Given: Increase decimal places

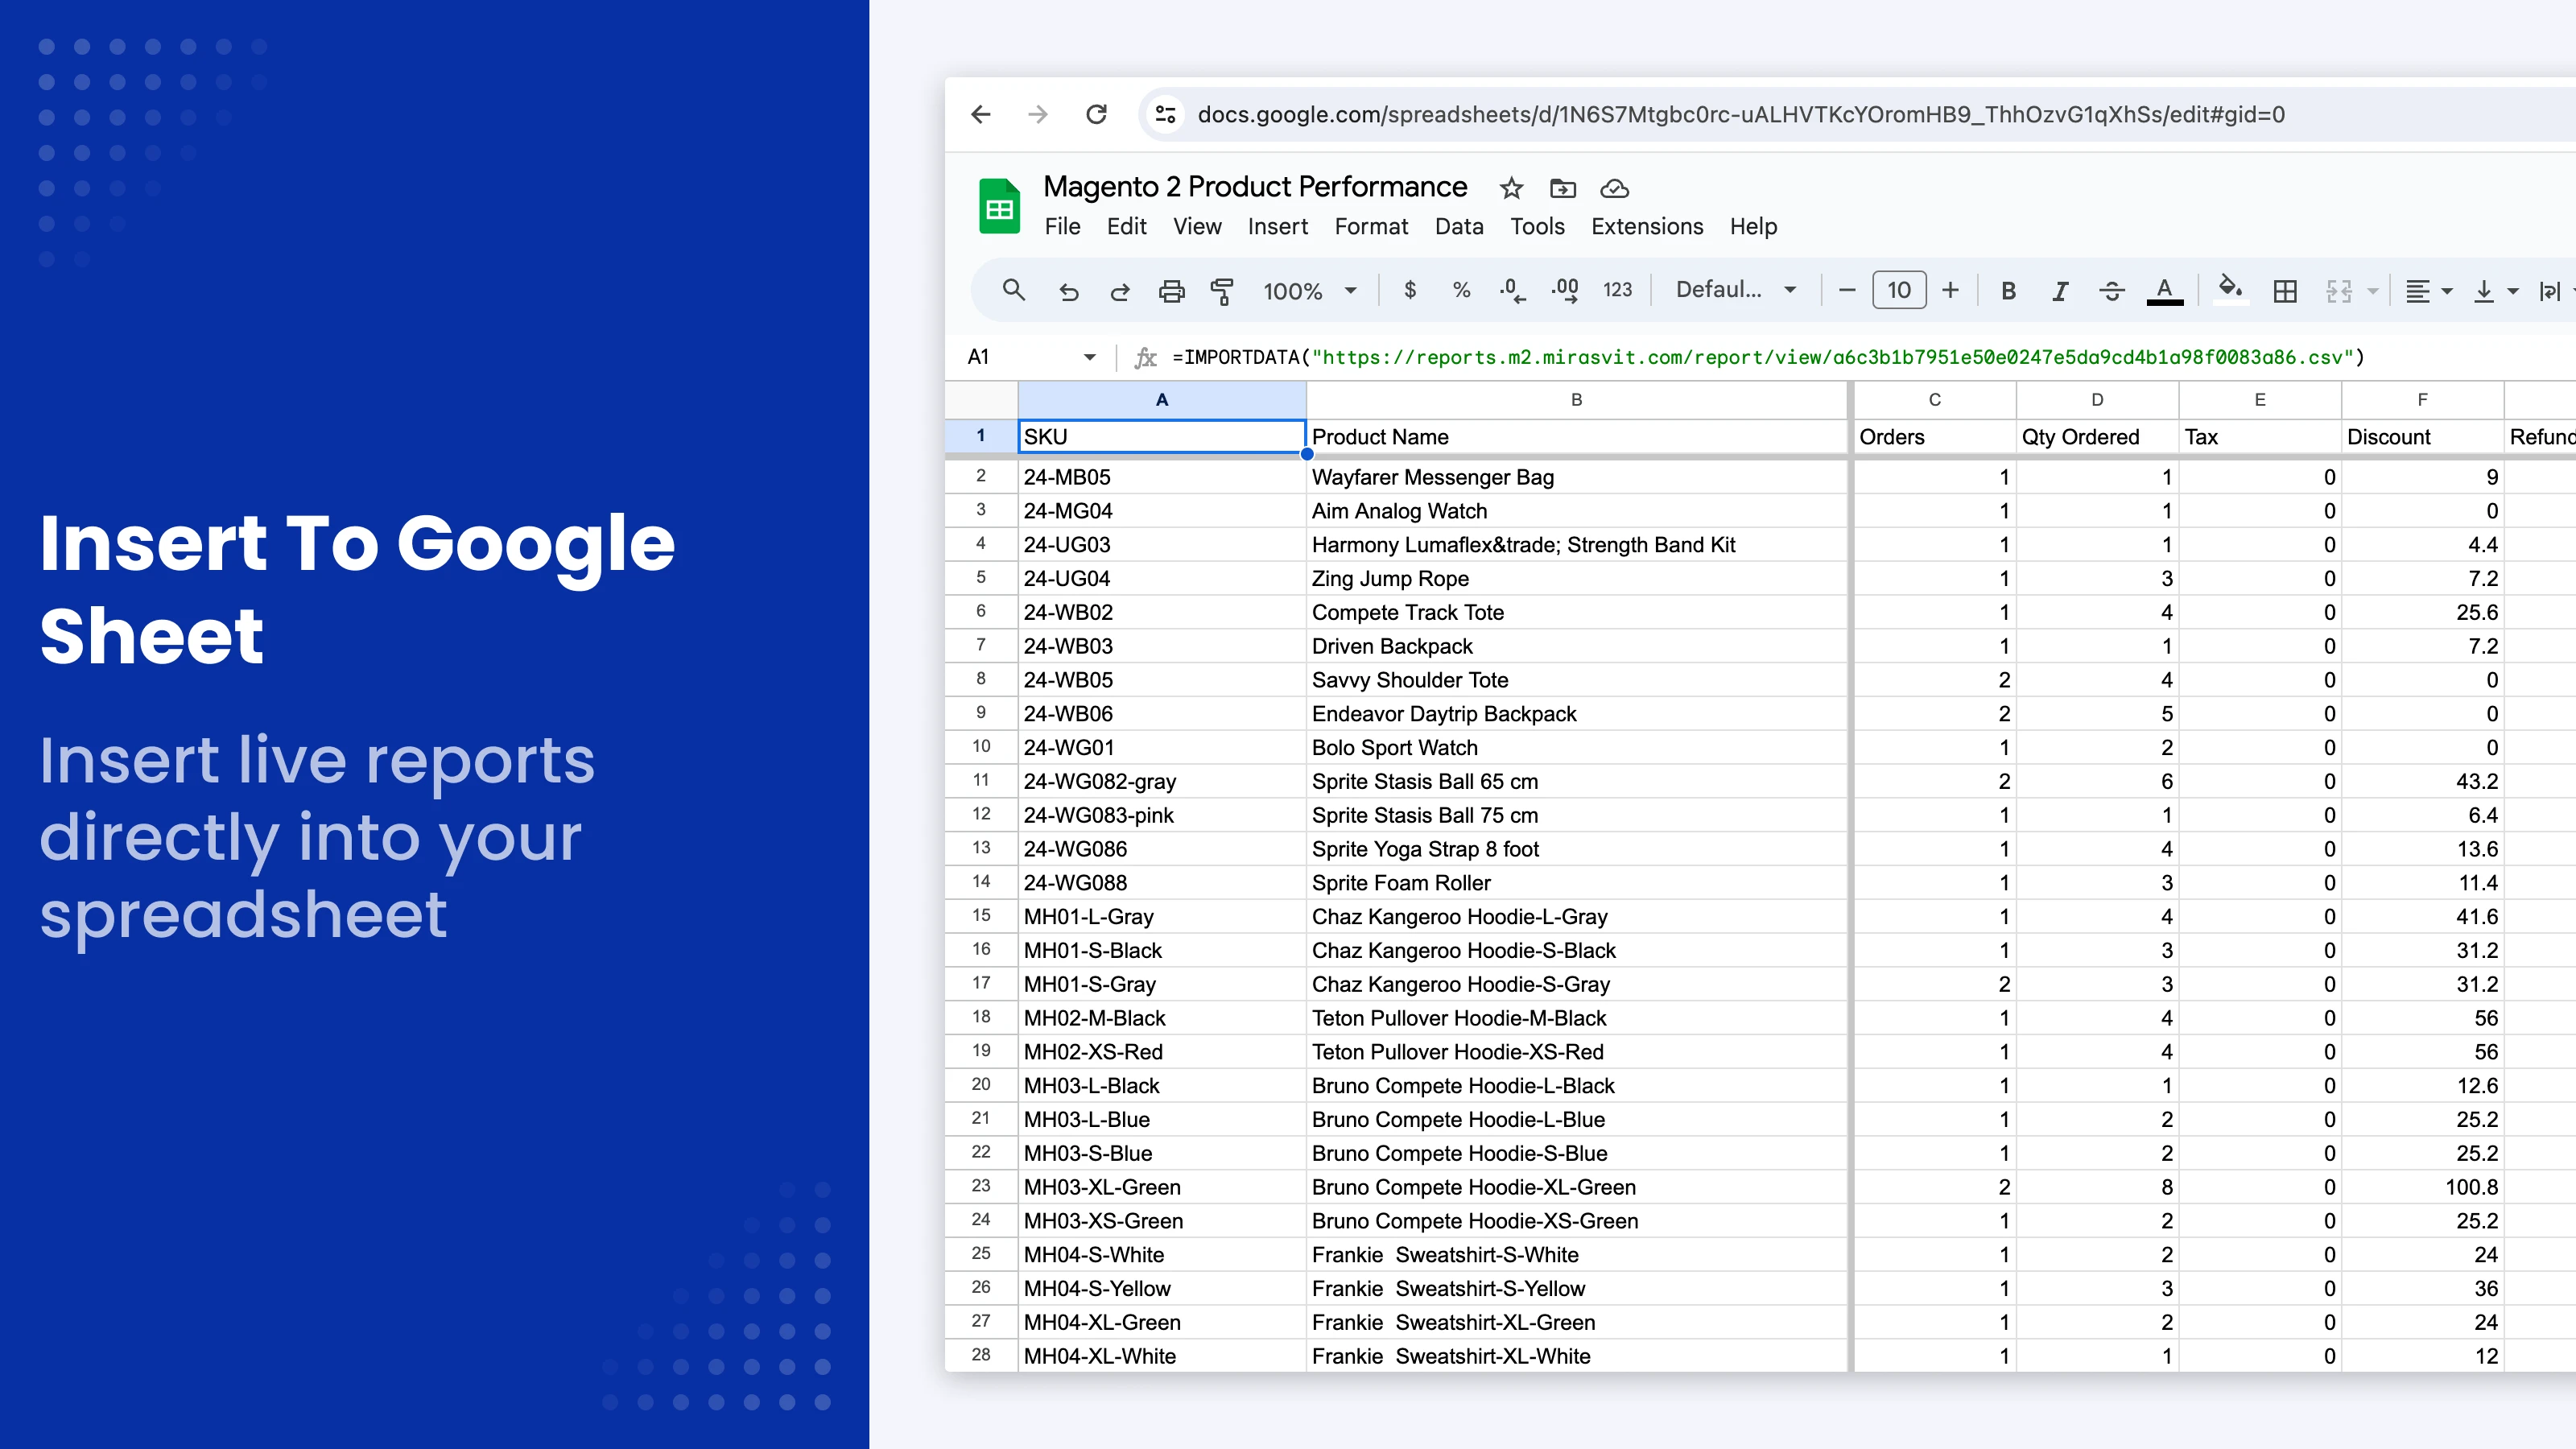Looking at the screenshot, I should [x=1565, y=290].
